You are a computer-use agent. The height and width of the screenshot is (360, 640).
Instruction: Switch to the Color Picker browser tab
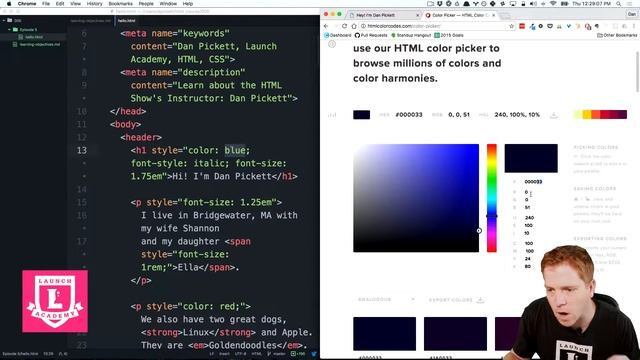point(459,15)
